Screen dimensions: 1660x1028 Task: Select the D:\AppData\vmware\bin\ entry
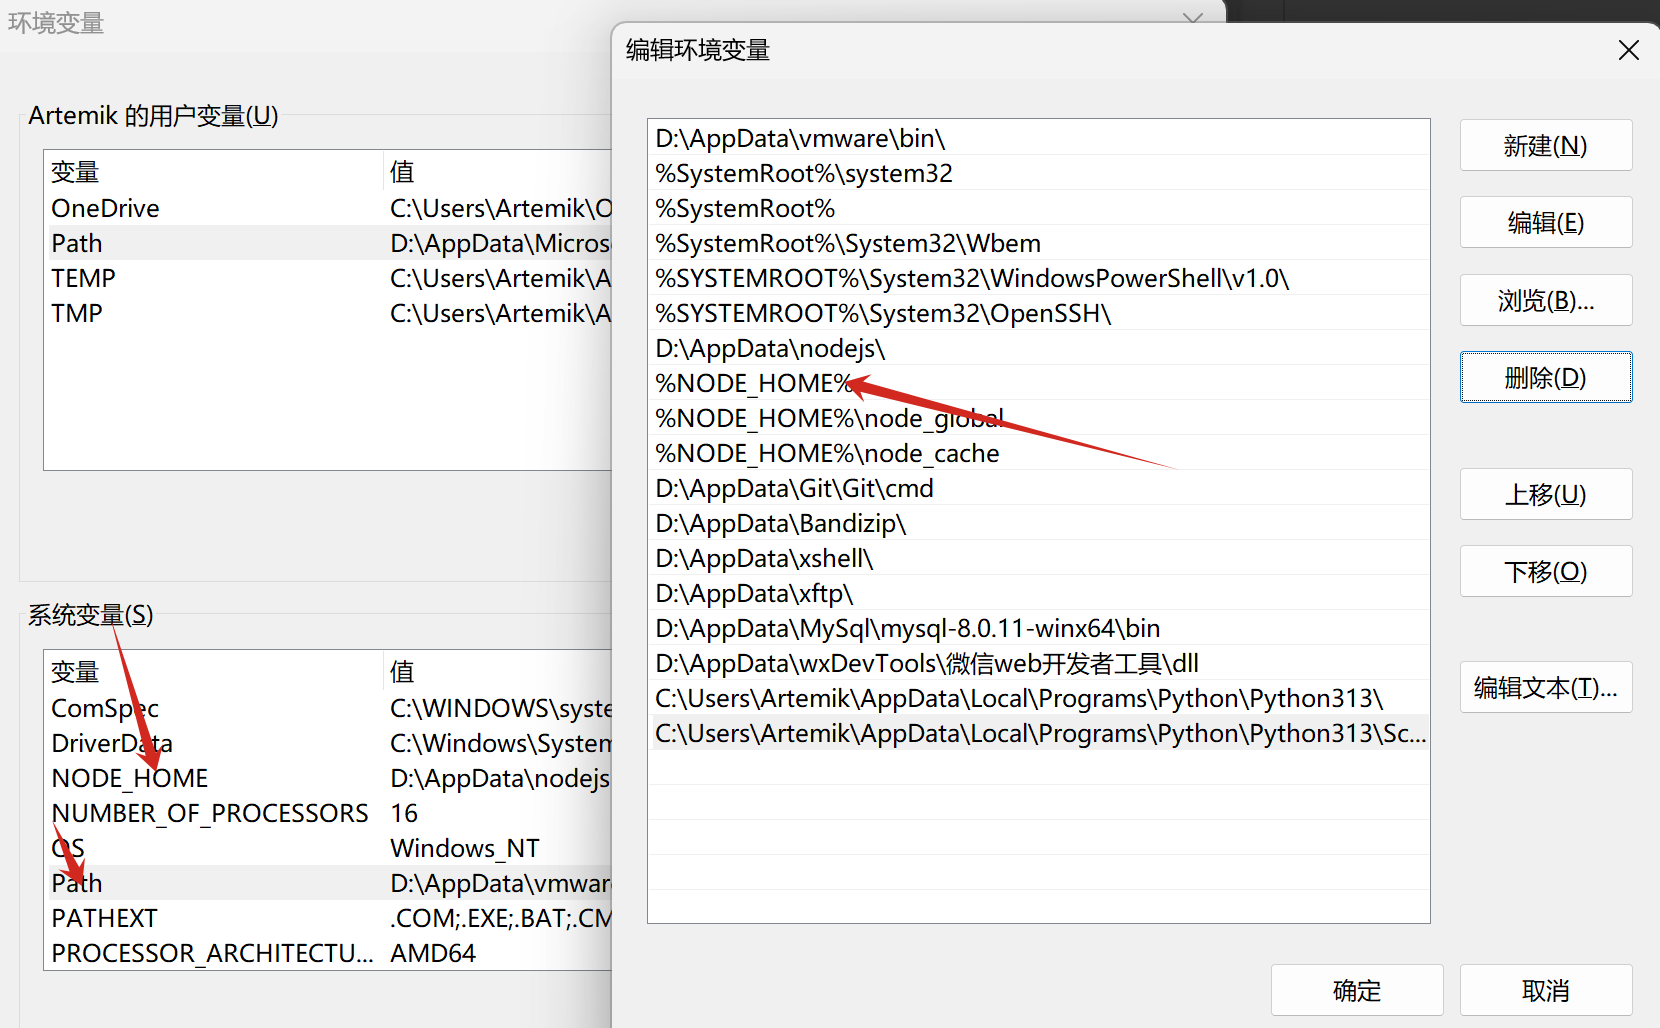tap(800, 139)
